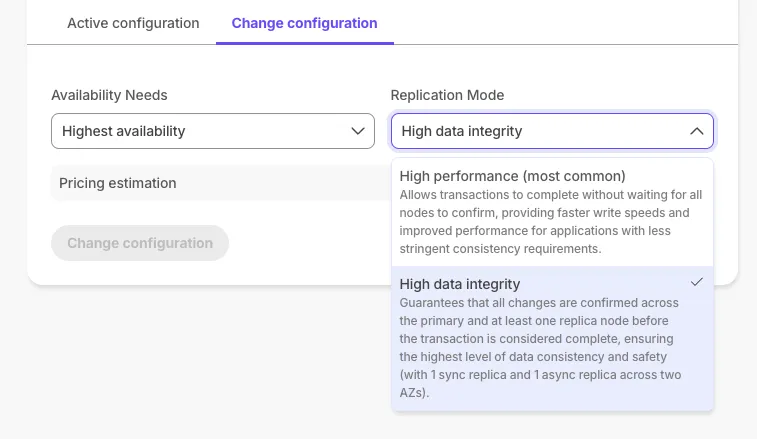Click the High data integrity description text
Screen dimensions: 757x439
pyautogui.click(x=540, y=348)
